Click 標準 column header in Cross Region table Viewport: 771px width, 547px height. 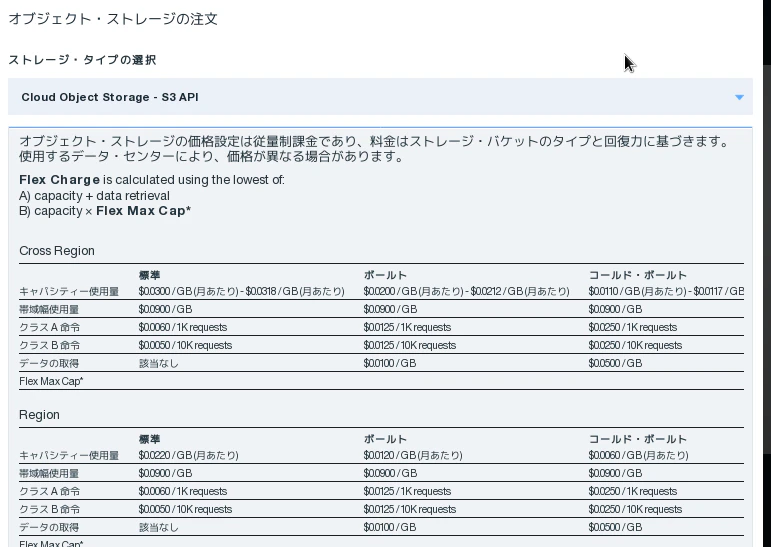(149, 275)
